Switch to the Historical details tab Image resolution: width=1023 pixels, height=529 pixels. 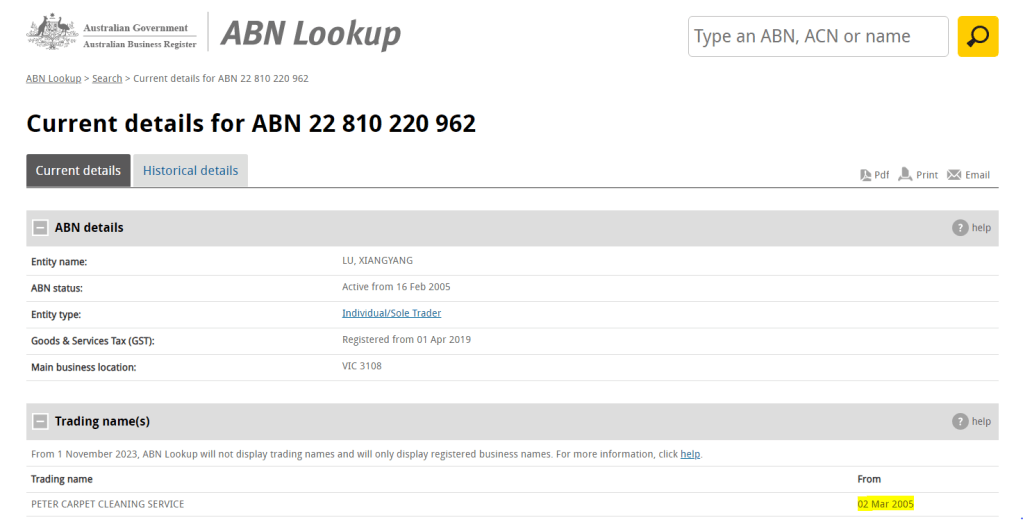[190, 171]
